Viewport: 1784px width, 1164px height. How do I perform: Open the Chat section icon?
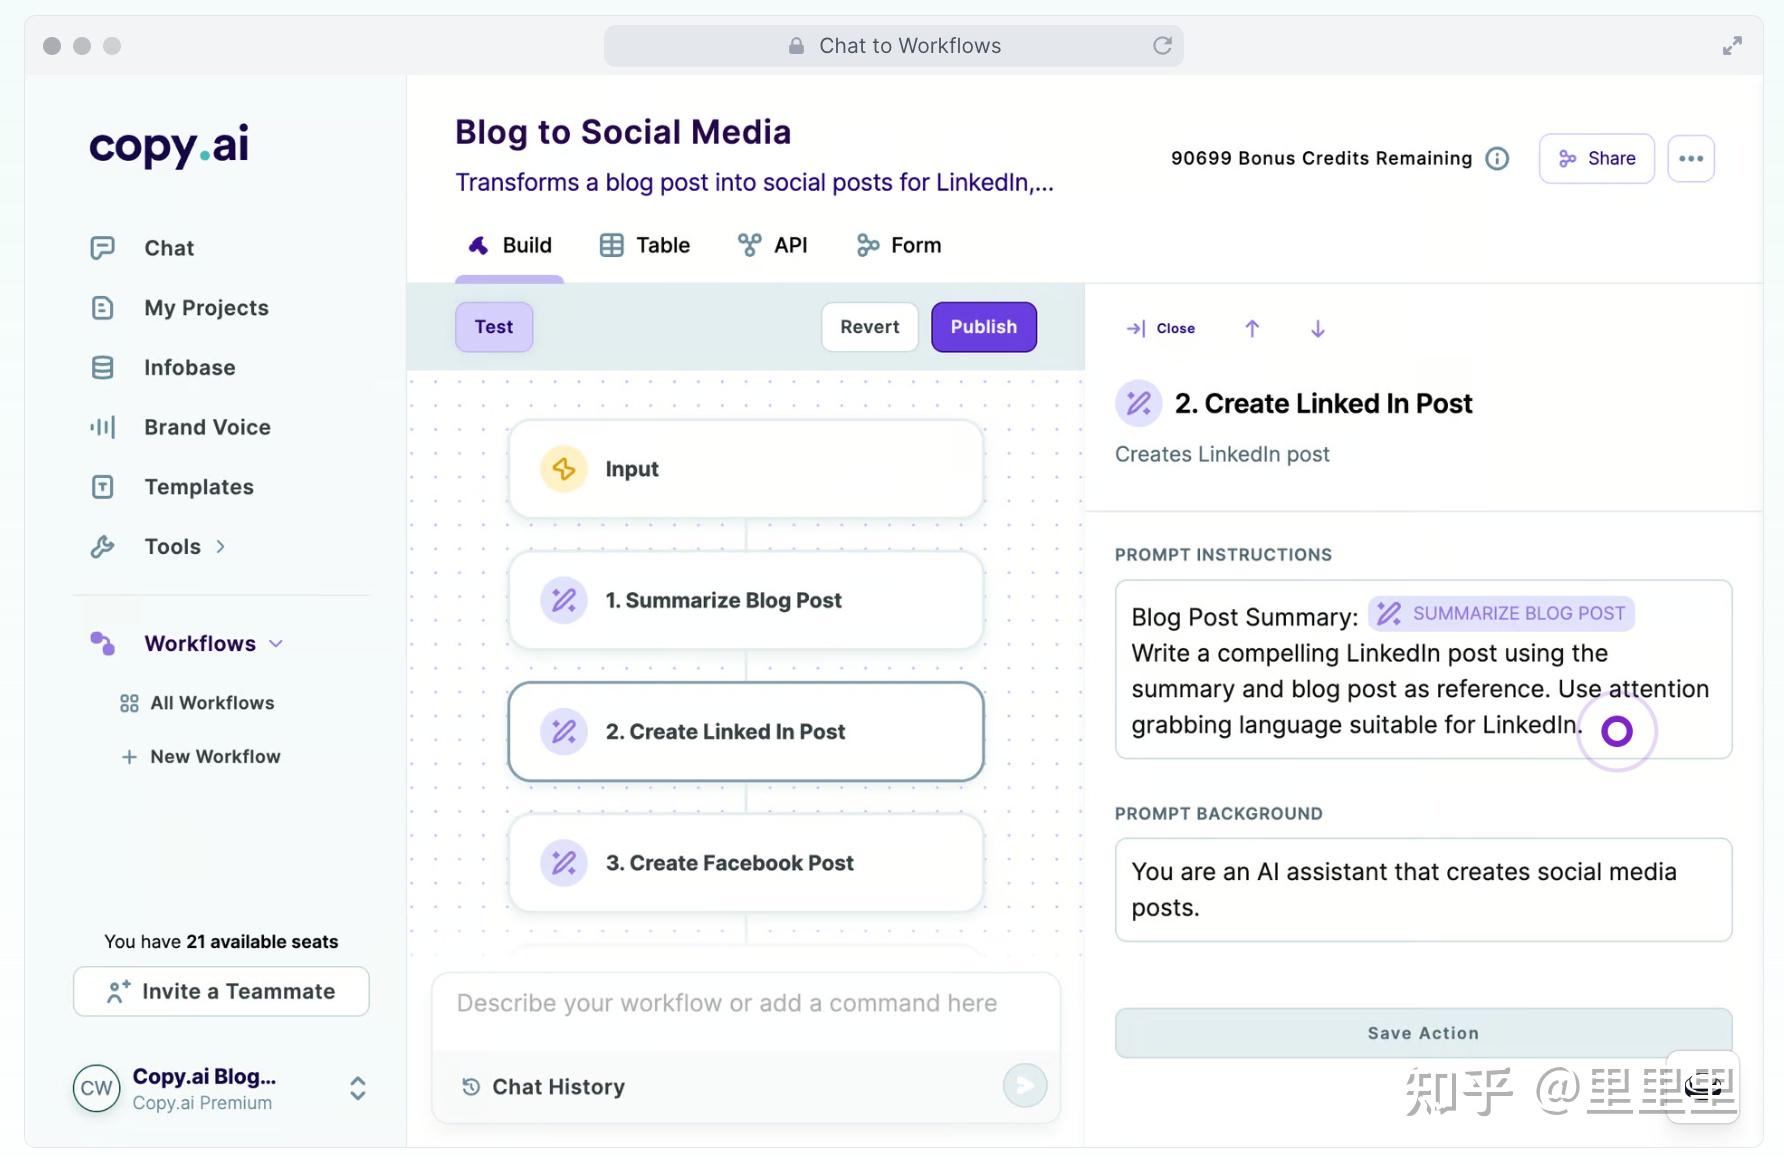[102, 248]
